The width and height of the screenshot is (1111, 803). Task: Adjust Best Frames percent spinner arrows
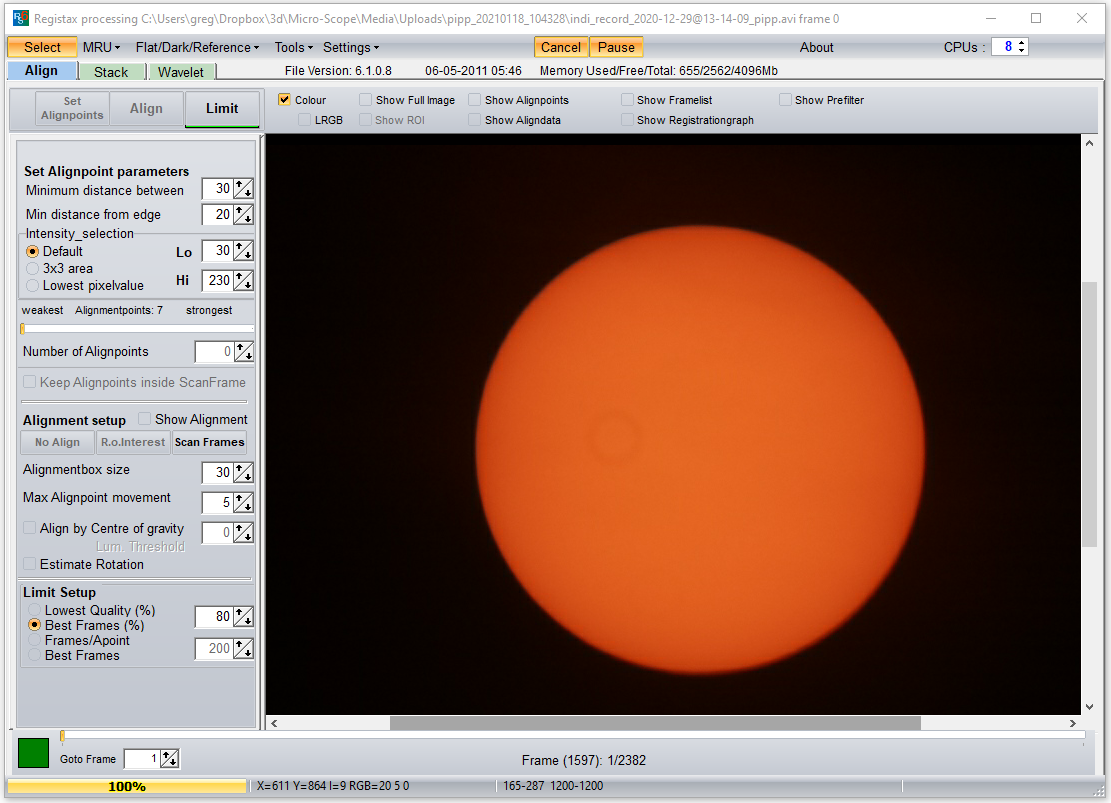point(244,617)
